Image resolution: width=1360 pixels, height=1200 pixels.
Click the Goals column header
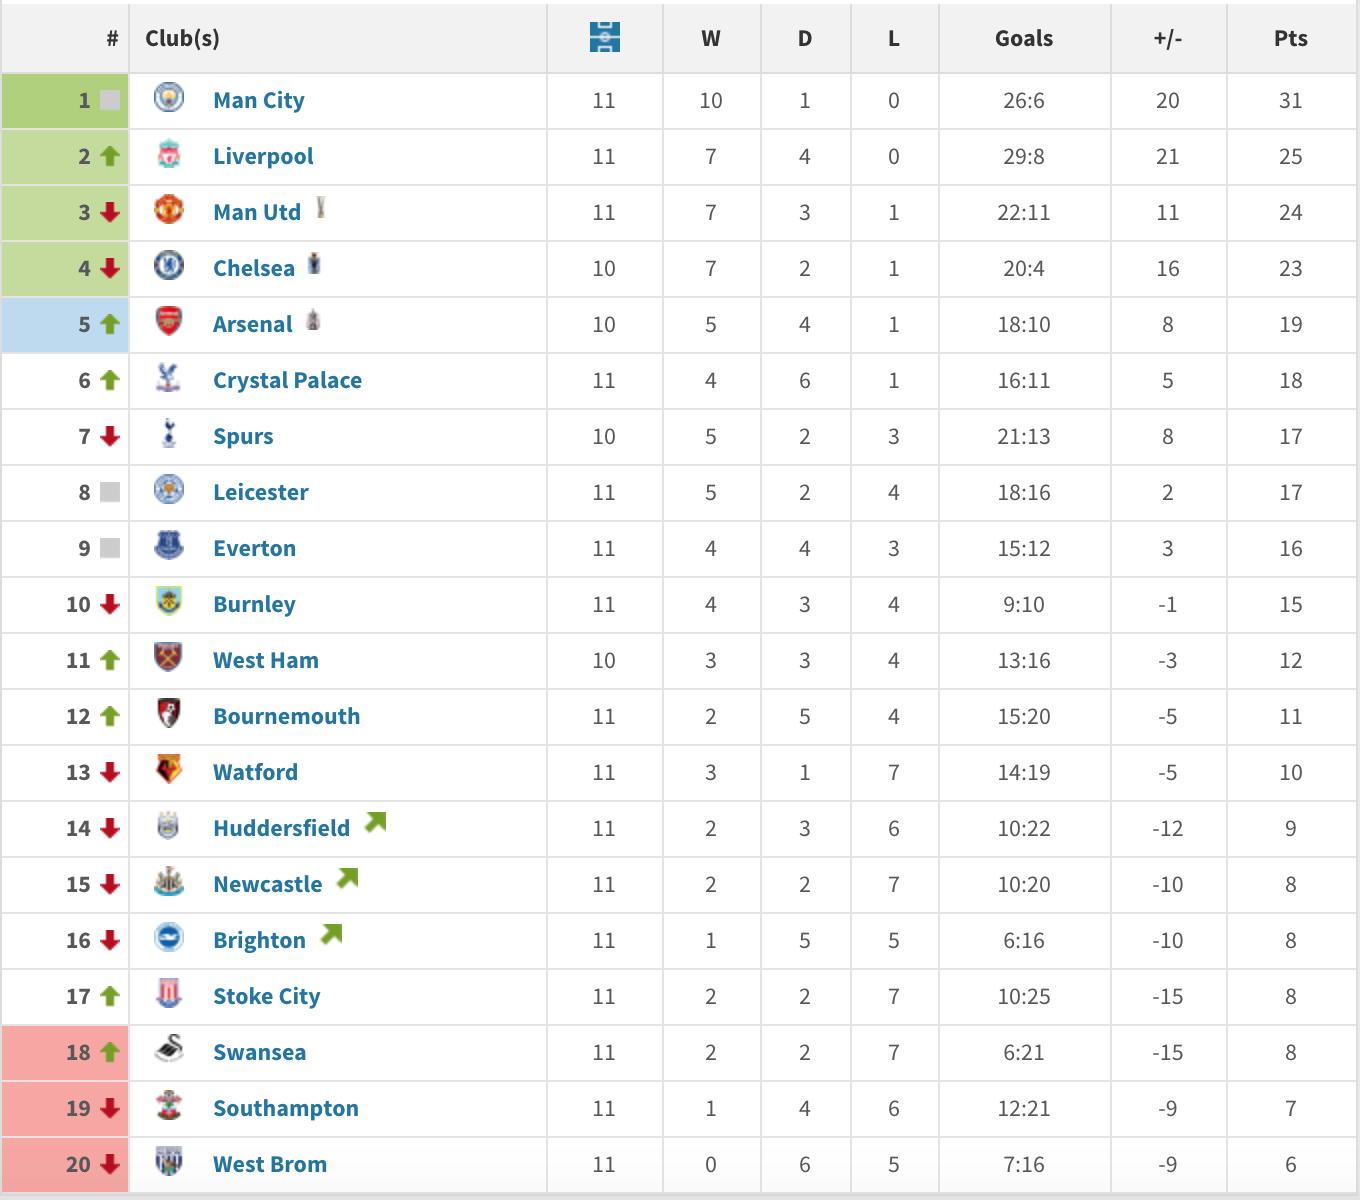1023,38
